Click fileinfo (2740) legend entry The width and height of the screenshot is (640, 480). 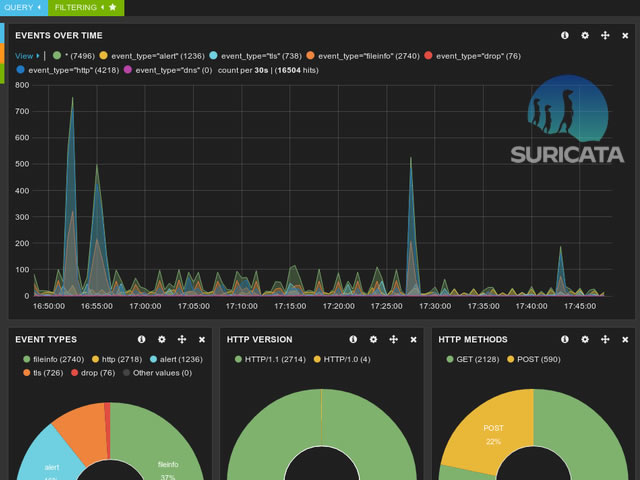pyautogui.click(x=54, y=360)
